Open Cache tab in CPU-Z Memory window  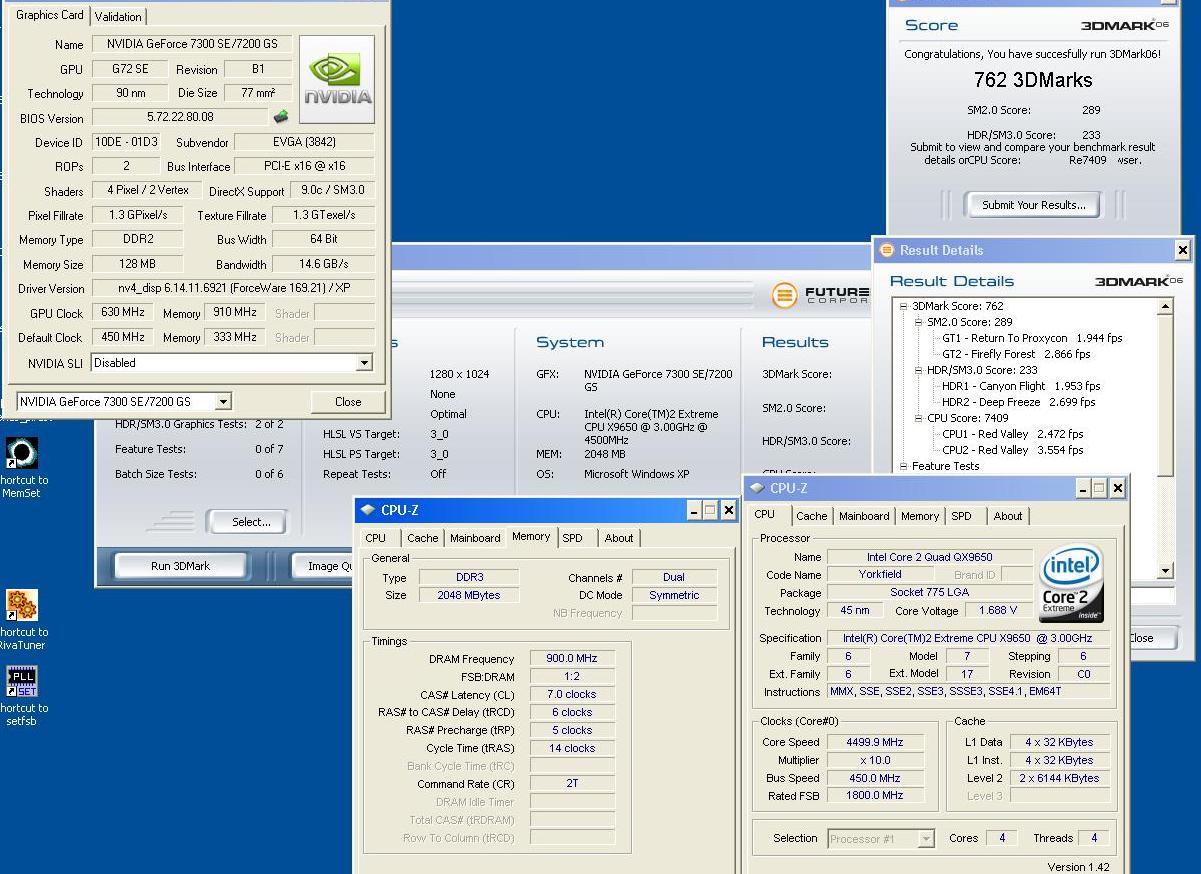[422, 538]
